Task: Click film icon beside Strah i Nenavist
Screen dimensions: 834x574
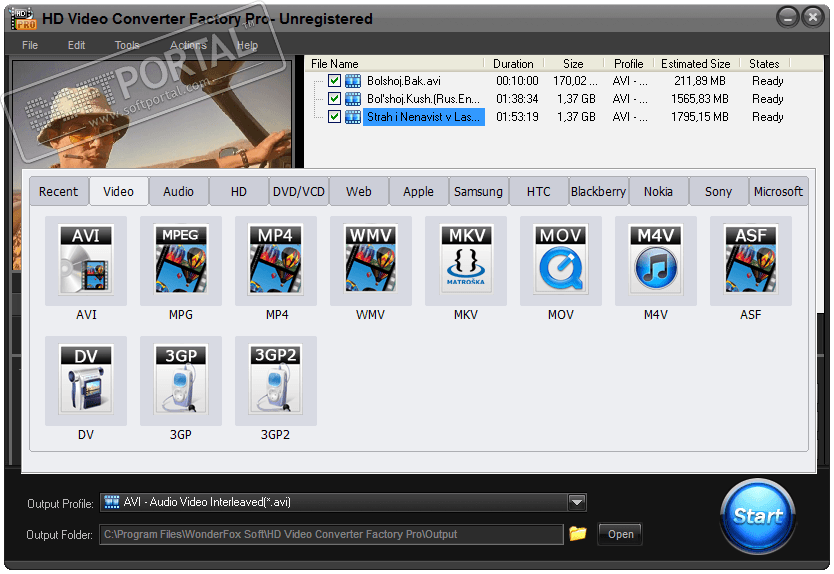Action: [353, 117]
